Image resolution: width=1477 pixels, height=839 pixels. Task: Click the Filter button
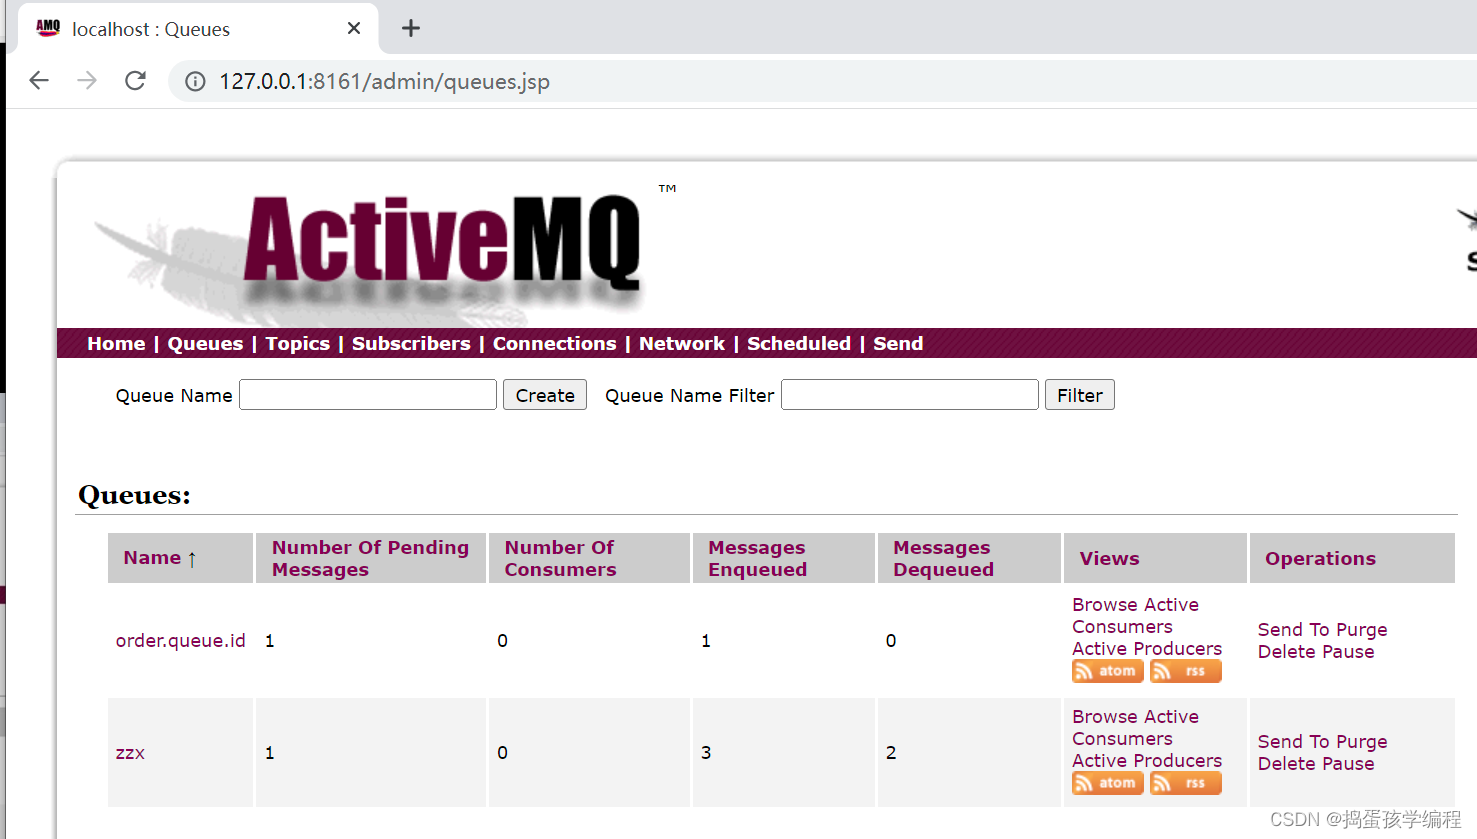pos(1080,395)
